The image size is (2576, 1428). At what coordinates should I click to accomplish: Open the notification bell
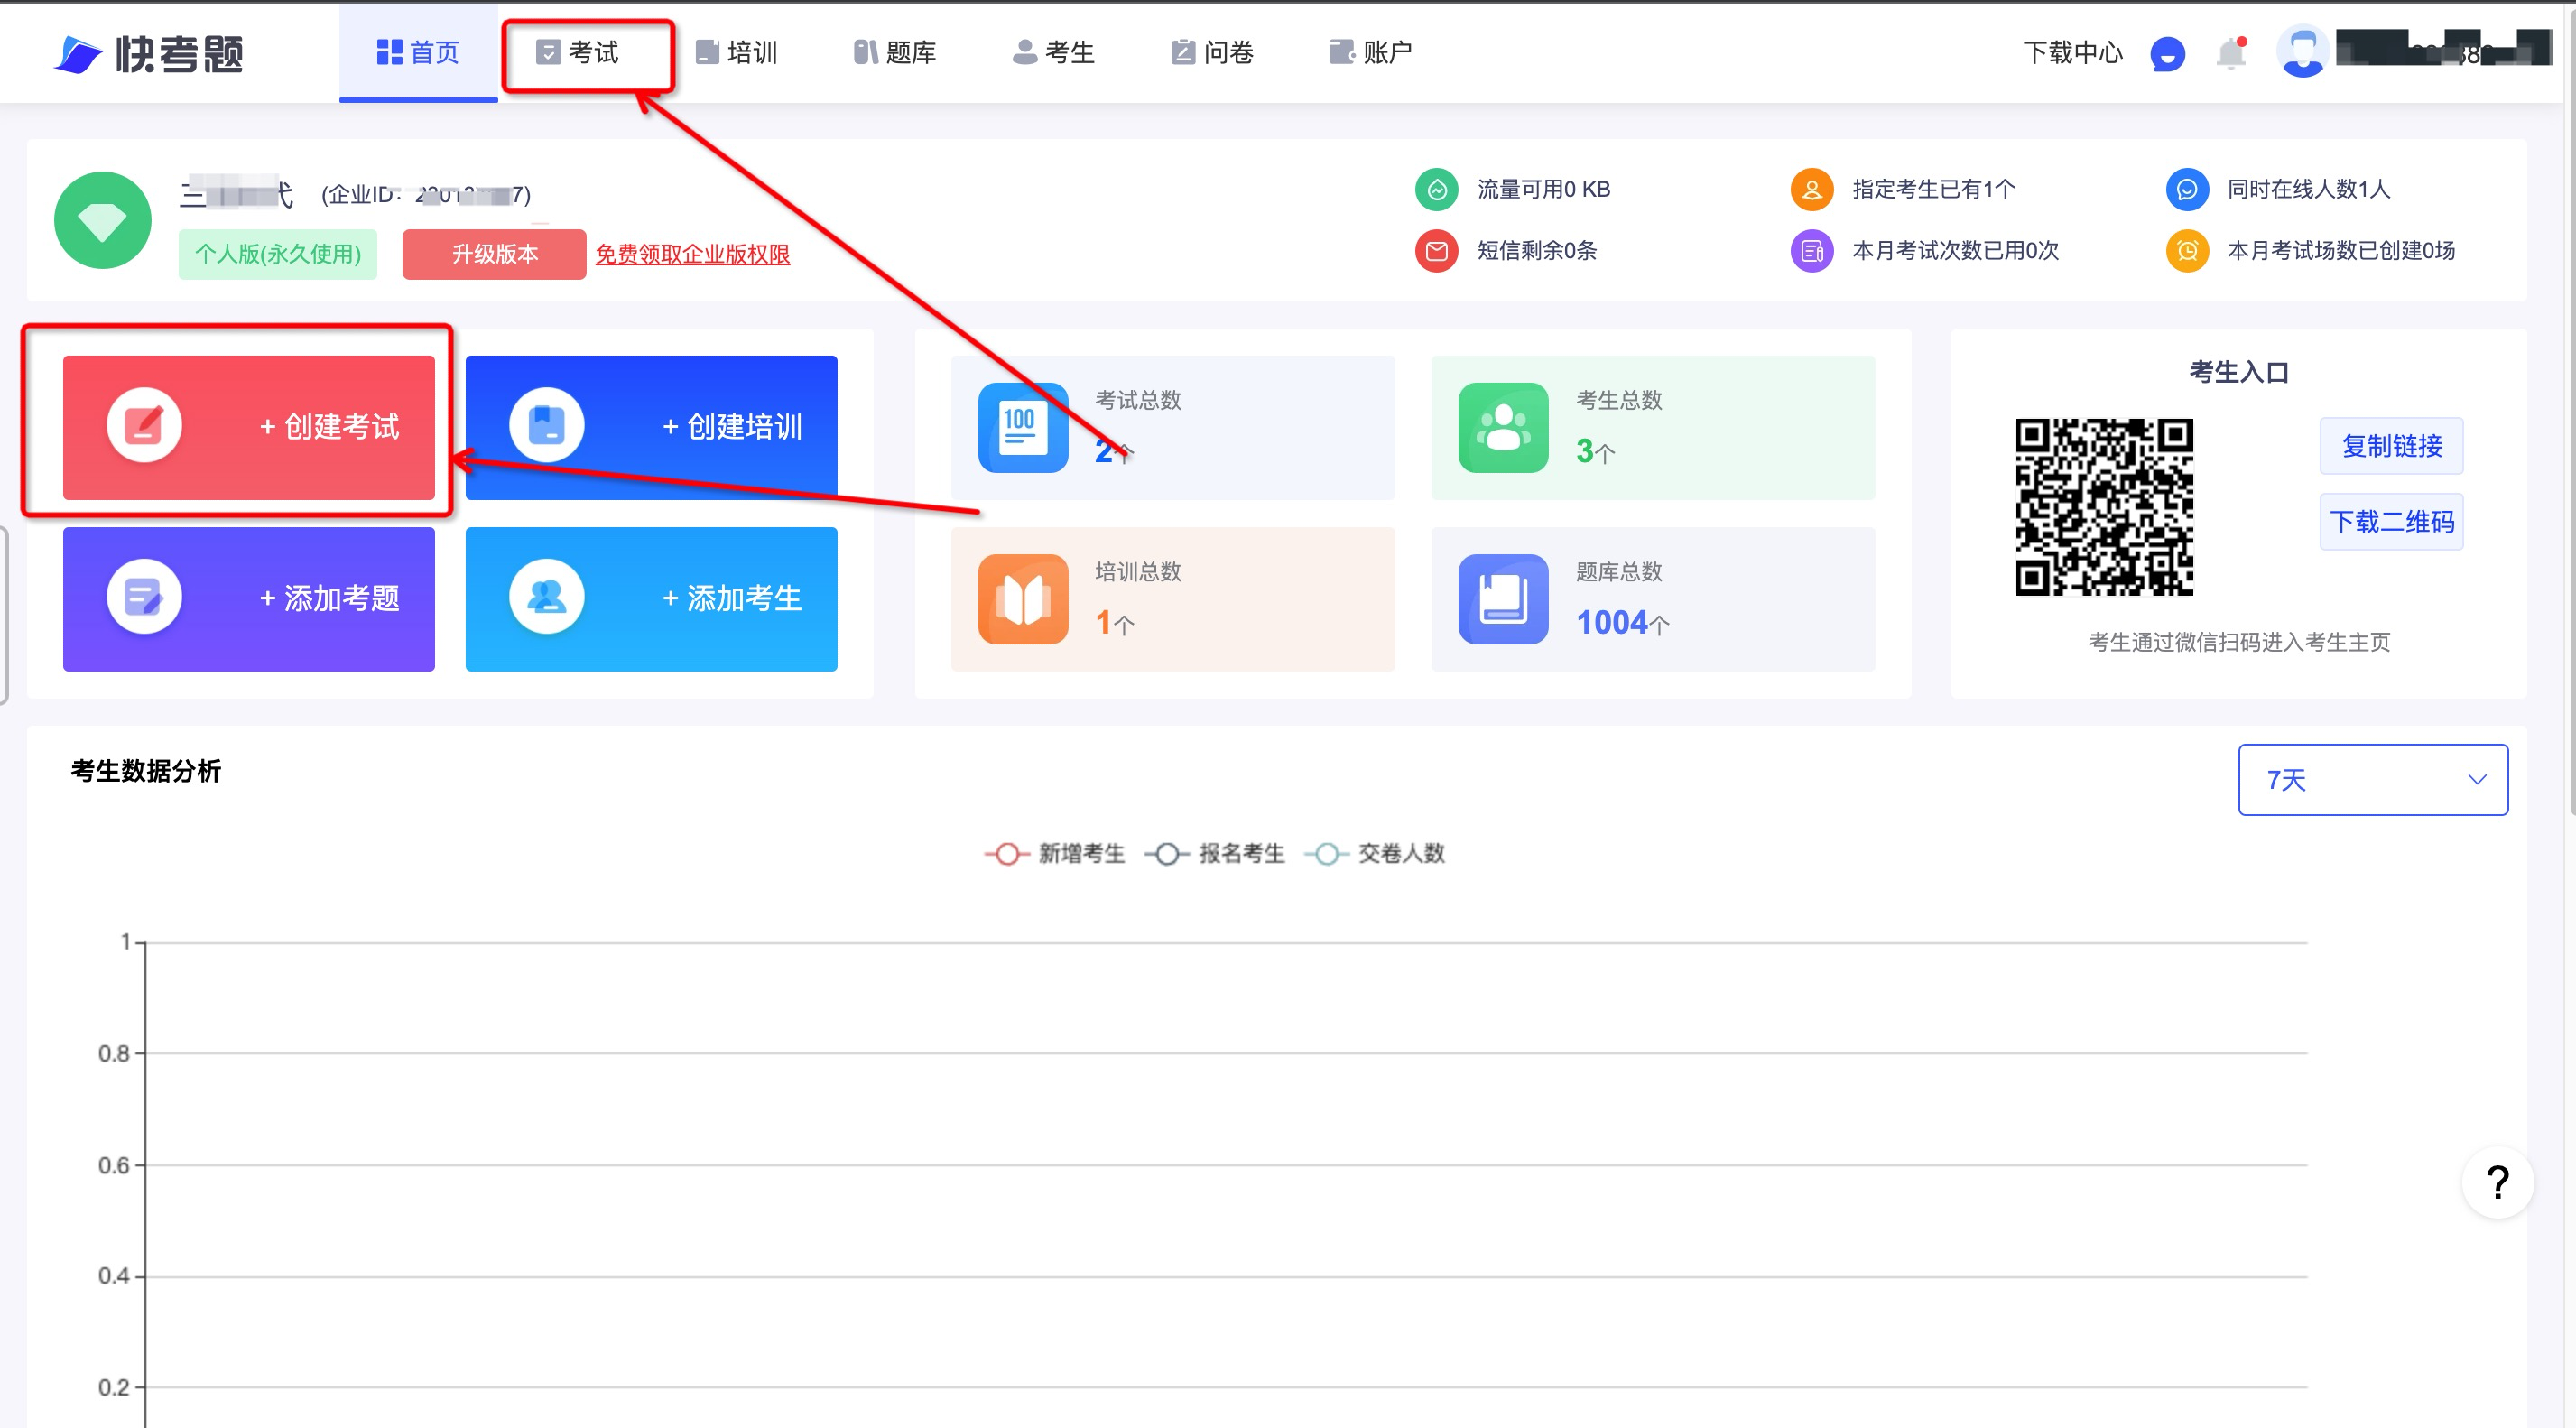[x=2231, y=53]
